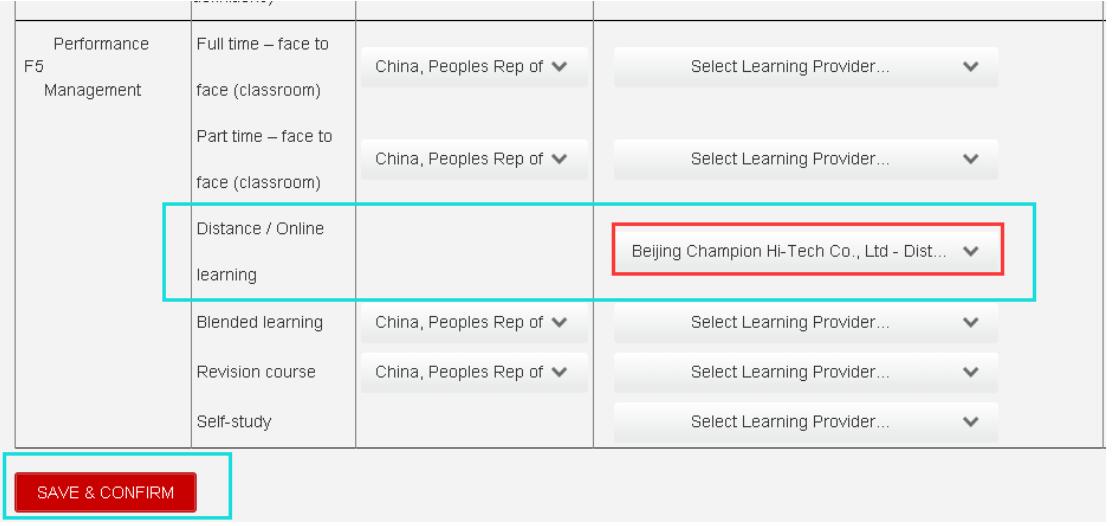Click the SAVE & CONFIRM button
1115x526 pixels.
[x=105, y=492]
